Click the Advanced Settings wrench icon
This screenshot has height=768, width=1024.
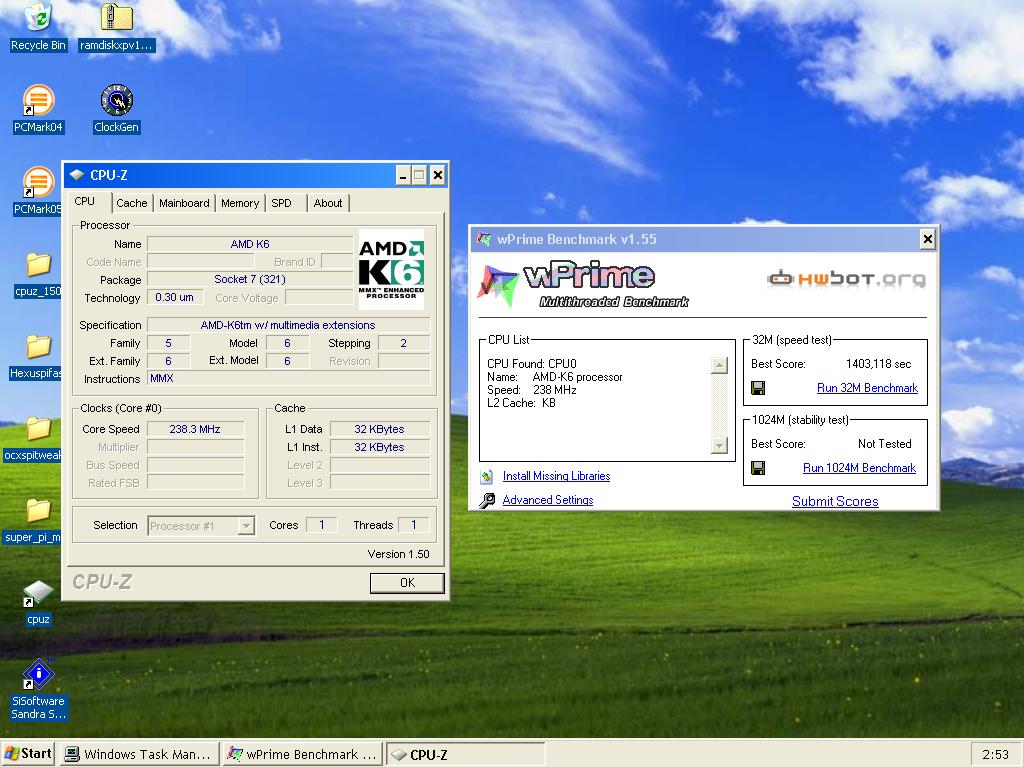[x=487, y=500]
